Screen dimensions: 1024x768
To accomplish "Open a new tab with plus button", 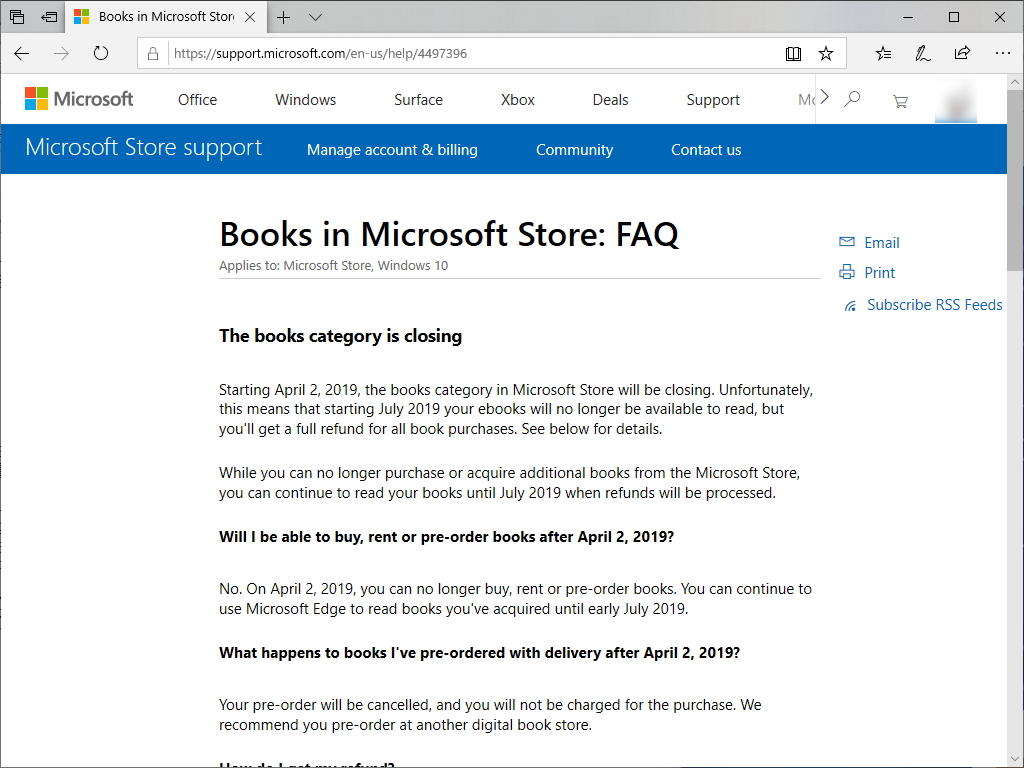I will click(284, 17).
